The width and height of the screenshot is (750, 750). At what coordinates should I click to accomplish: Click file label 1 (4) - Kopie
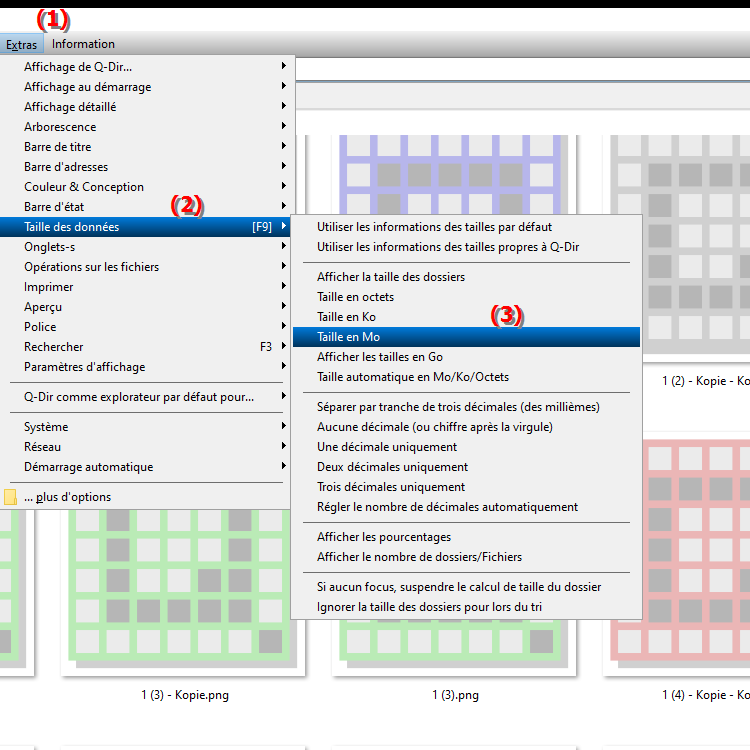(x=706, y=695)
